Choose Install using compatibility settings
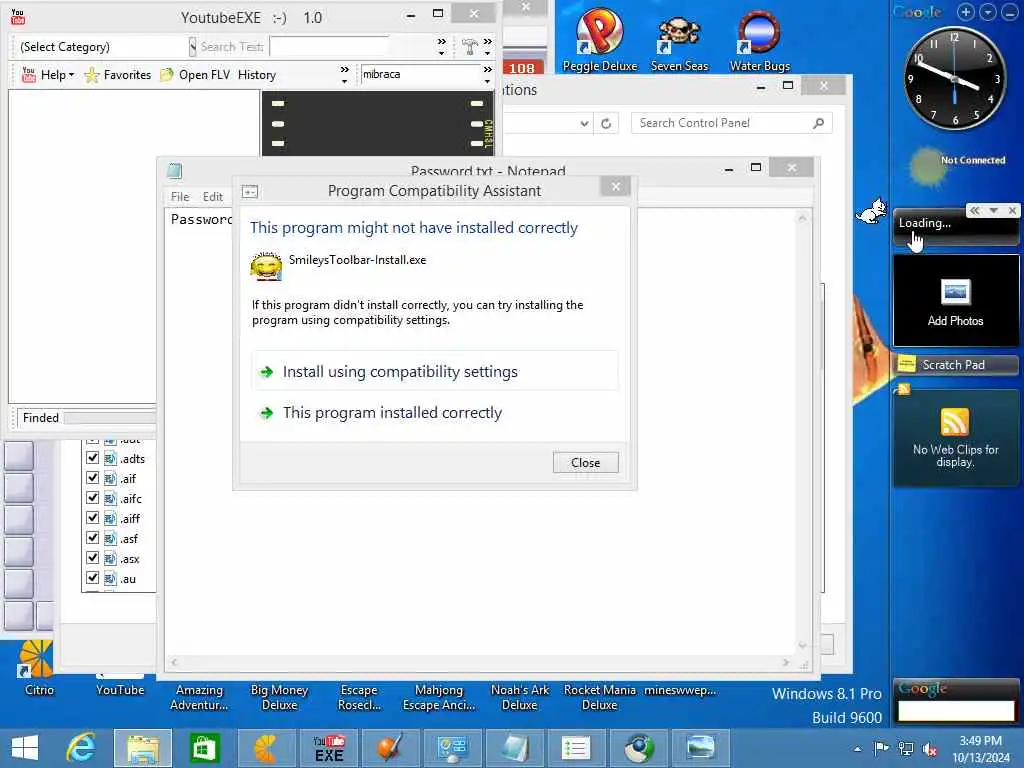1024x768 pixels. click(435, 371)
